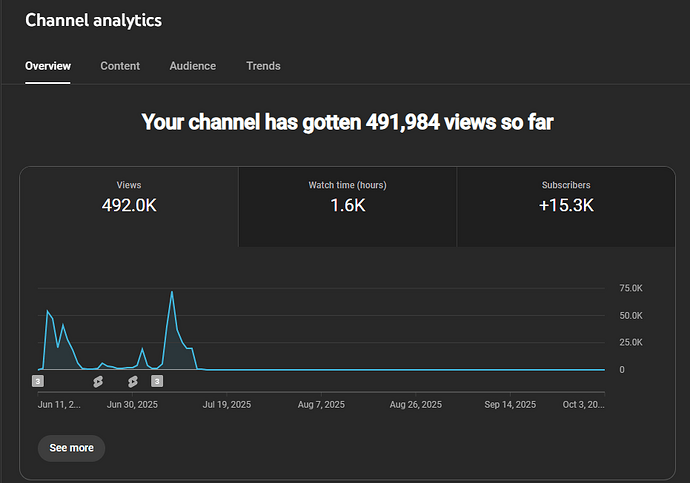Screen dimensions: 690x483
Task: Select the Overview tab
Action: click(48, 66)
